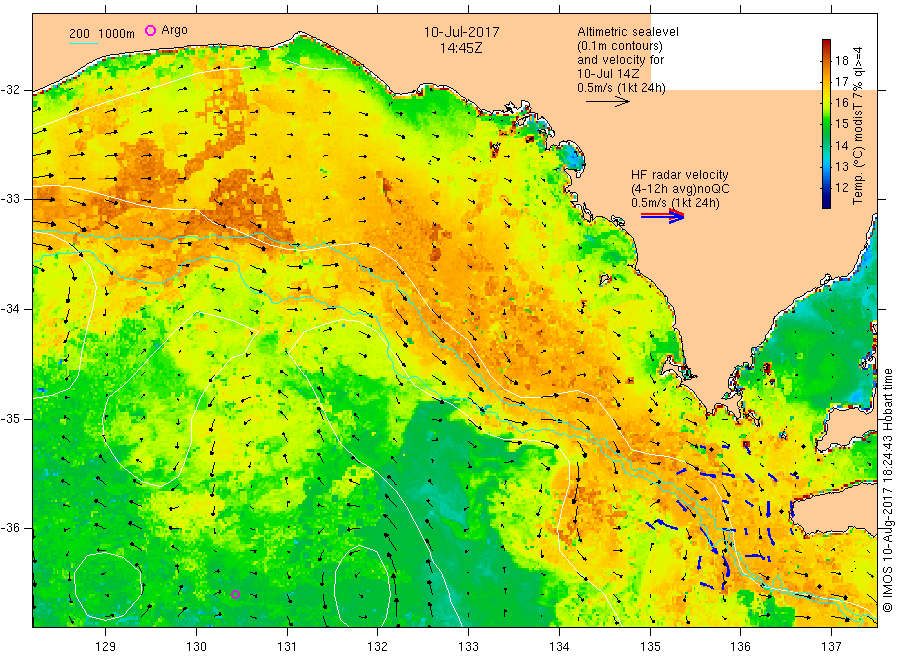This screenshot has width=900, height=660.
Task: Click the 133 longitude label
Action: [x=468, y=647]
